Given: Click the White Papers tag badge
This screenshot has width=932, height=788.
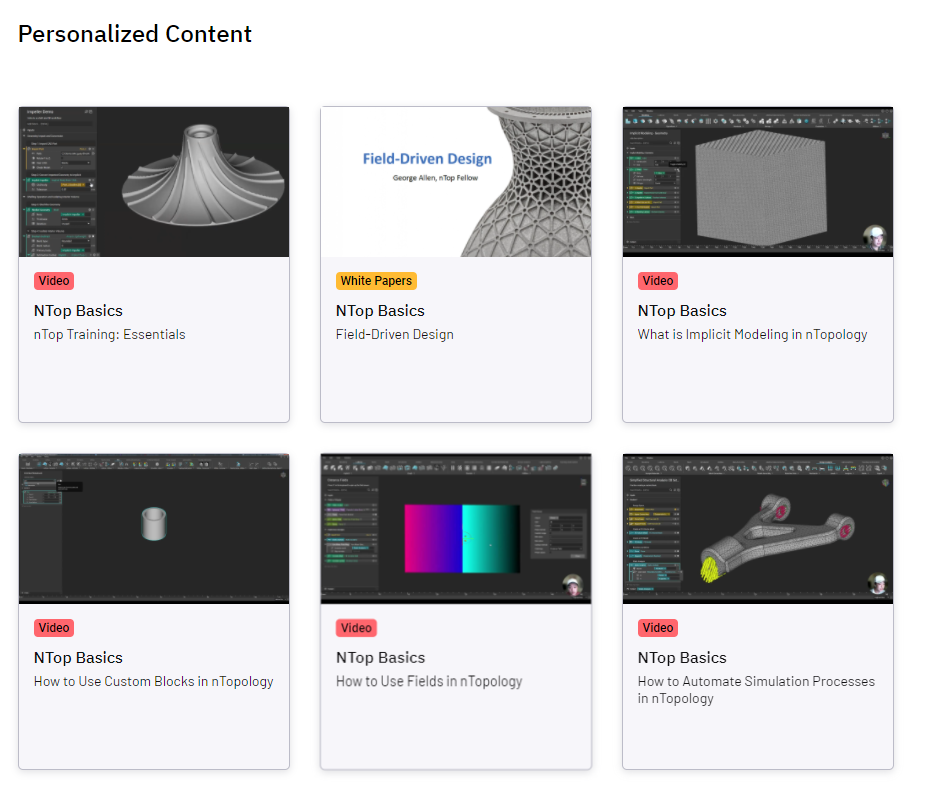Looking at the screenshot, I should point(376,281).
